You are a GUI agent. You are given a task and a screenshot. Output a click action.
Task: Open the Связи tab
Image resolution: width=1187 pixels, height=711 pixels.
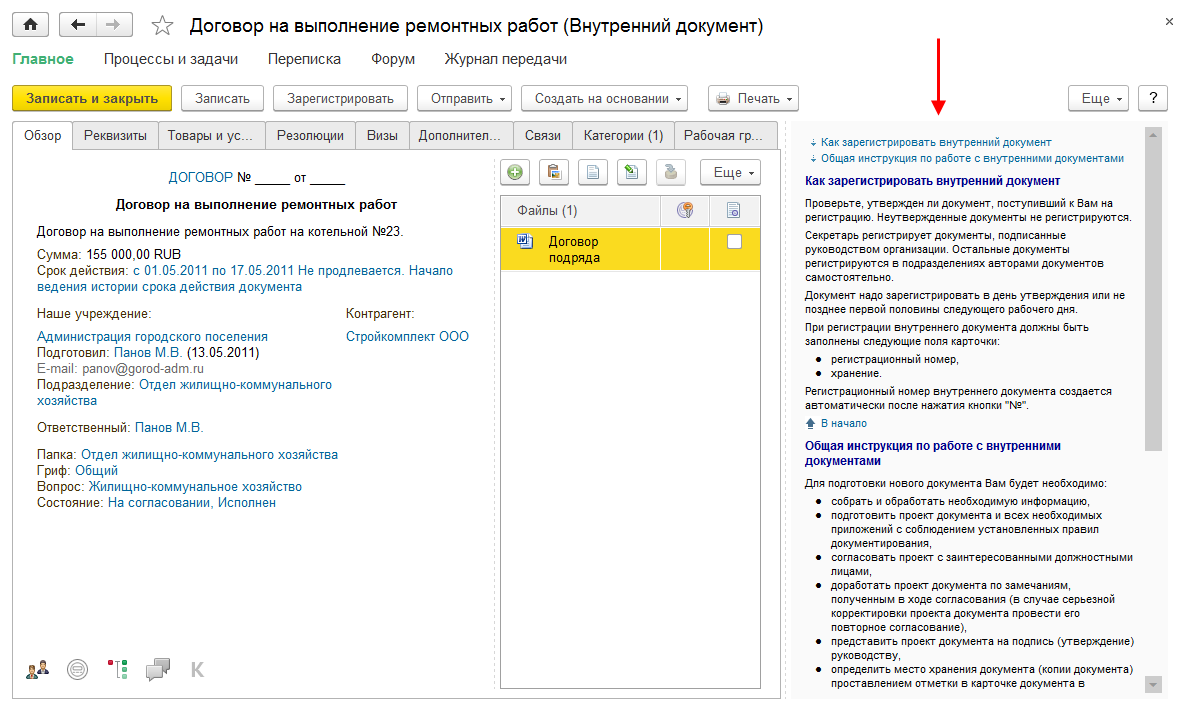(x=543, y=136)
